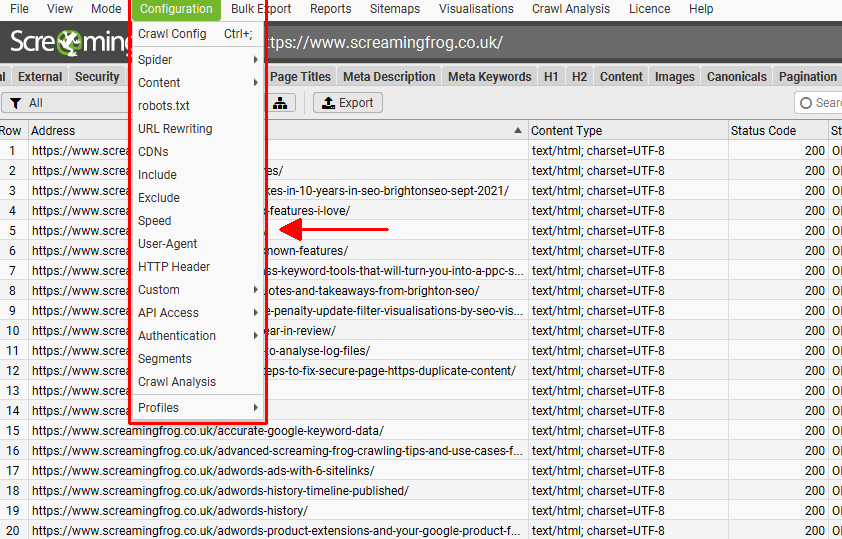Open the Help menu
The image size is (842, 539).
click(701, 9)
